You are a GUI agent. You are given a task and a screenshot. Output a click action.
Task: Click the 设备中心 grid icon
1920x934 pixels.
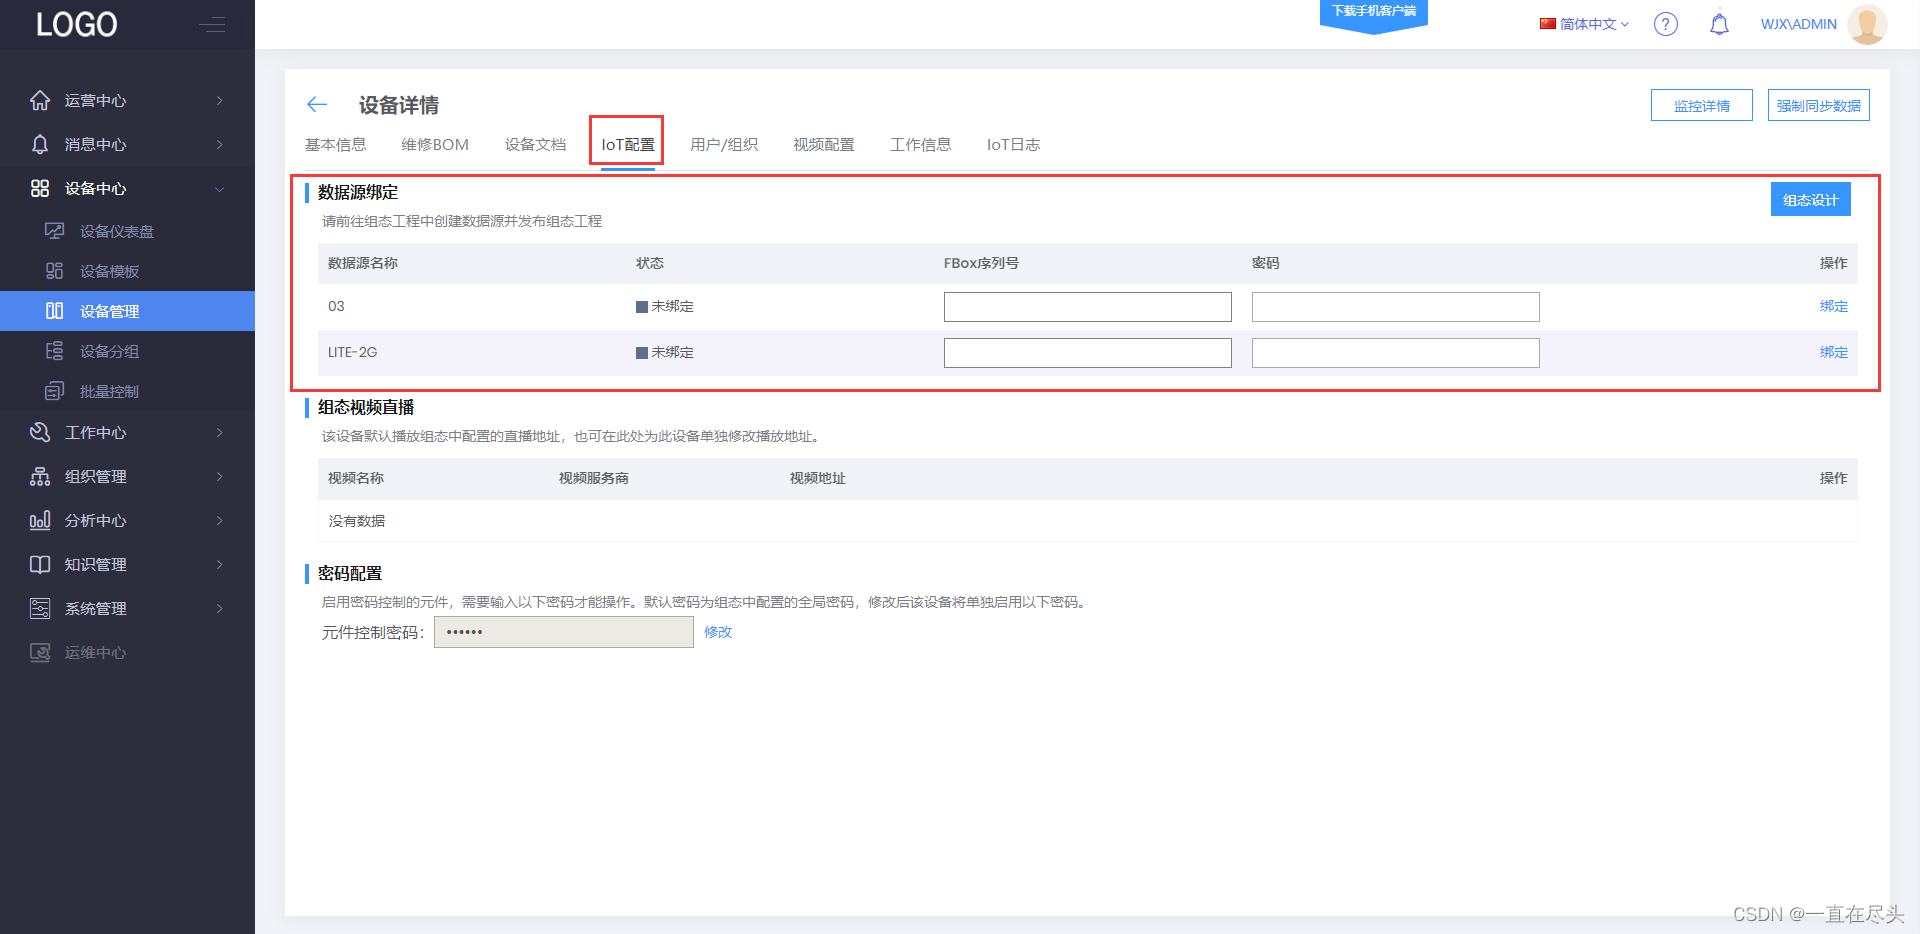[40, 188]
